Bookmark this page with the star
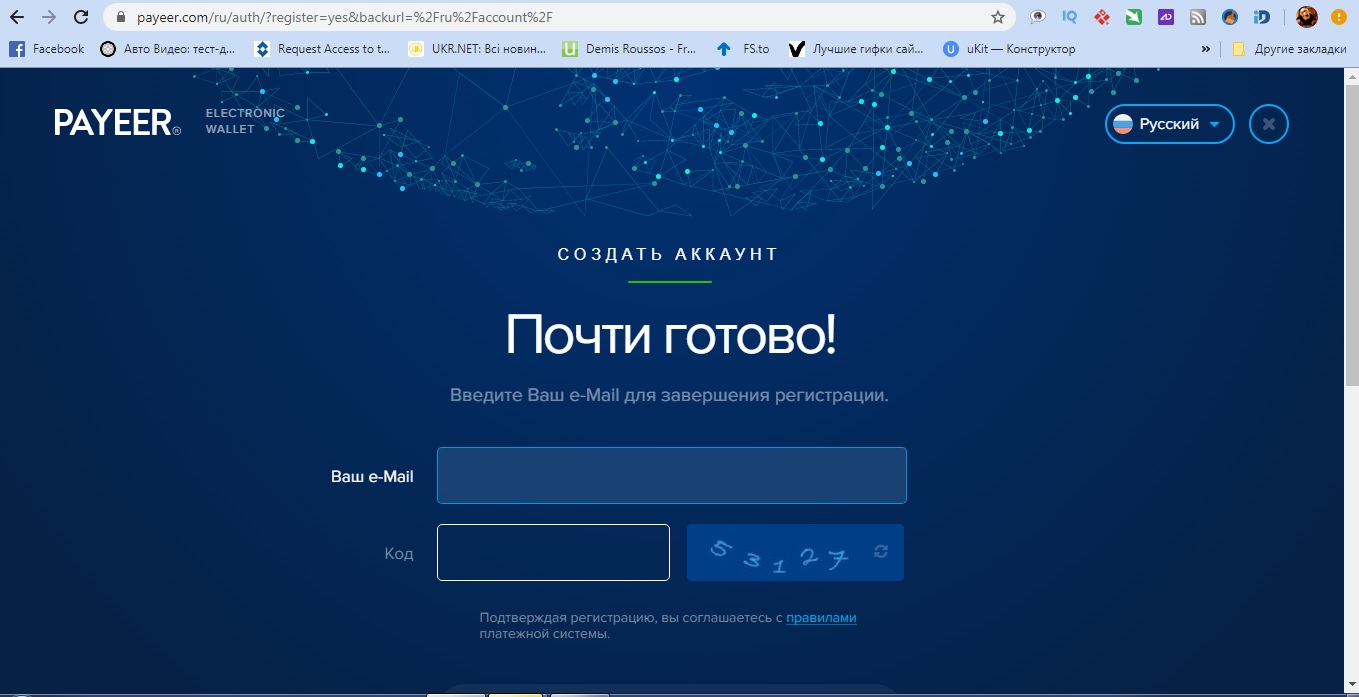Image resolution: width=1359 pixels, height=697 pixels. click(997, 17)
